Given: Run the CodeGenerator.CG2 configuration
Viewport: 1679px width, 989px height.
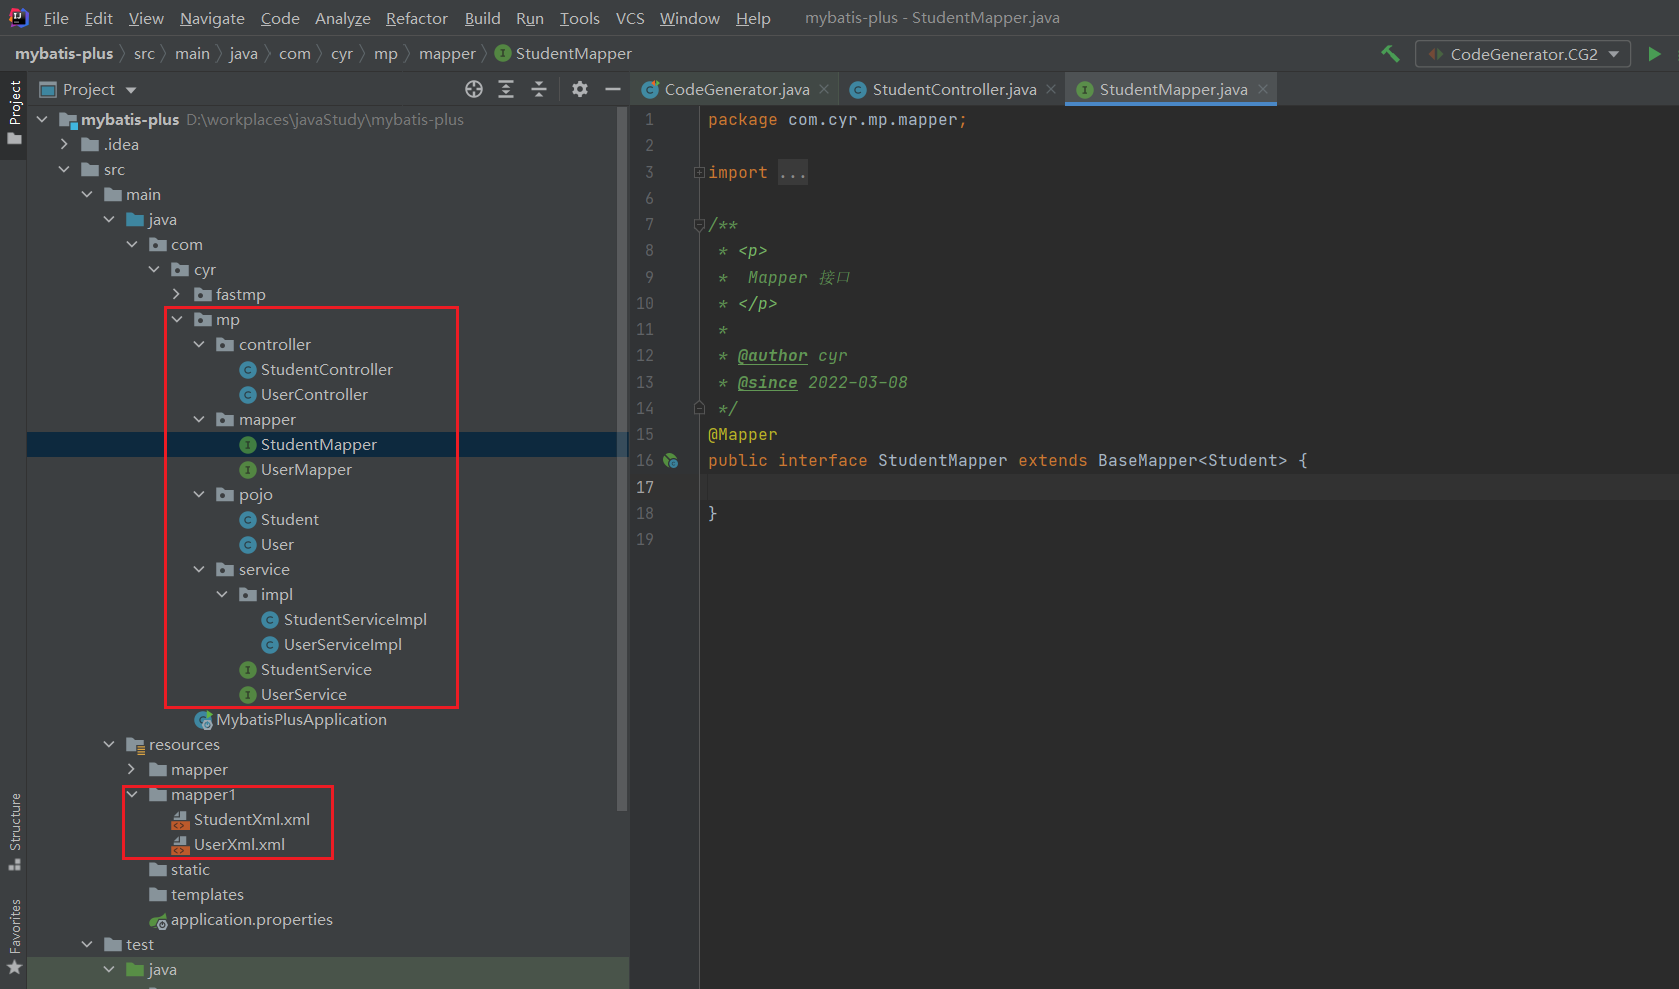Looking at the screenshot, I should pos(1654,54).
